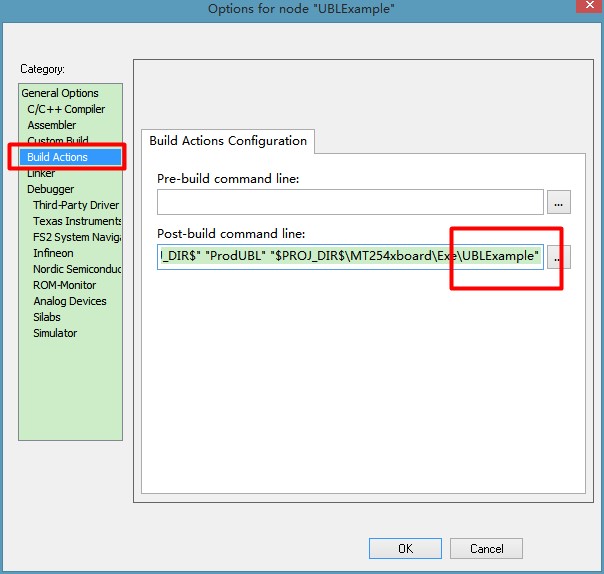Image resolution: width=604 pixels, height=574 pixels.
Task: Open the Assembler category
Action: 52,125
